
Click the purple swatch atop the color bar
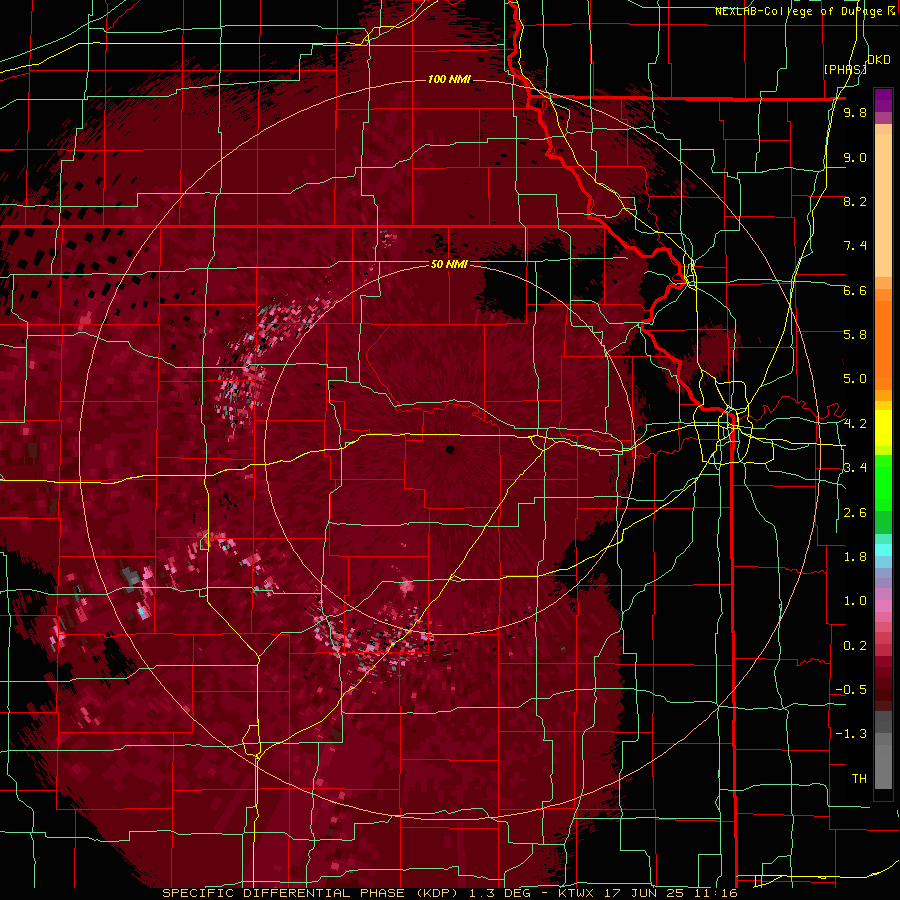coord(883,100)
